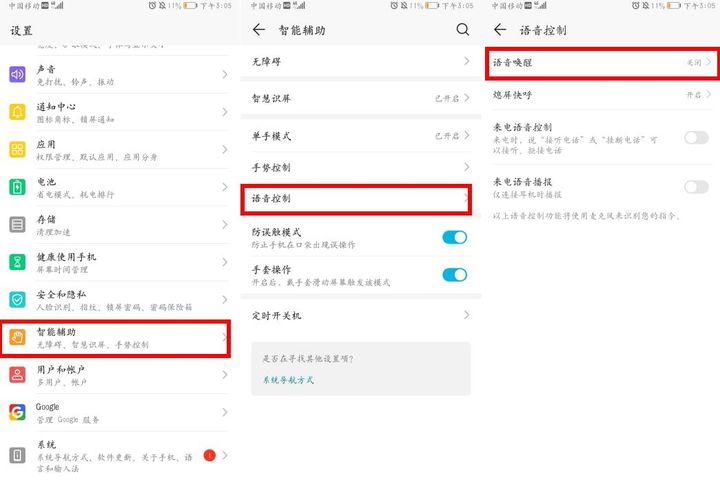Follow the 系统导航方式 link
This screenshot has height=482, width=720.
pyautogui.click(x=288, y=380)
